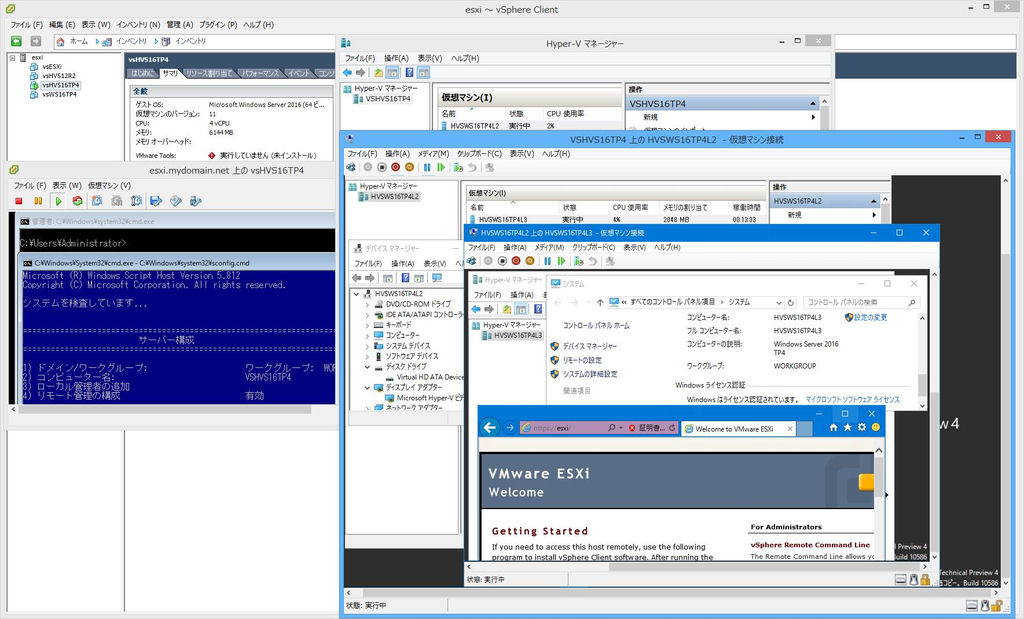Open クリップボード(C) menu in HVSWS16TP4L2 connection window
Viewport: 1024px width, 619px height.
[x=479, y=154]
